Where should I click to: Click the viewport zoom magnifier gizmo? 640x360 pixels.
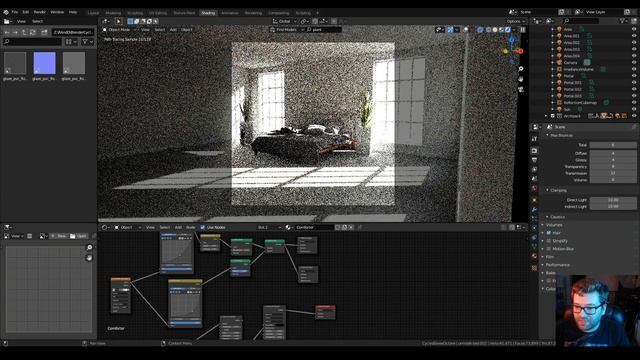tap(521, 69)
